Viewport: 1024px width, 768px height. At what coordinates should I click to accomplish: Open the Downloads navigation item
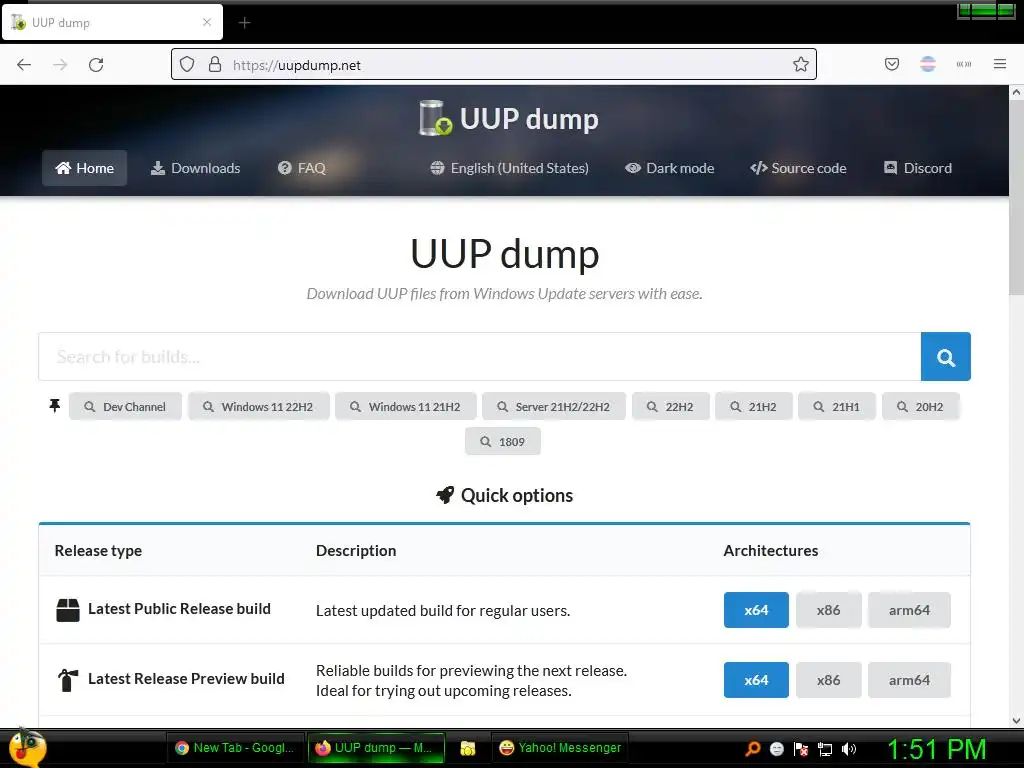click(x=195, y=168)
